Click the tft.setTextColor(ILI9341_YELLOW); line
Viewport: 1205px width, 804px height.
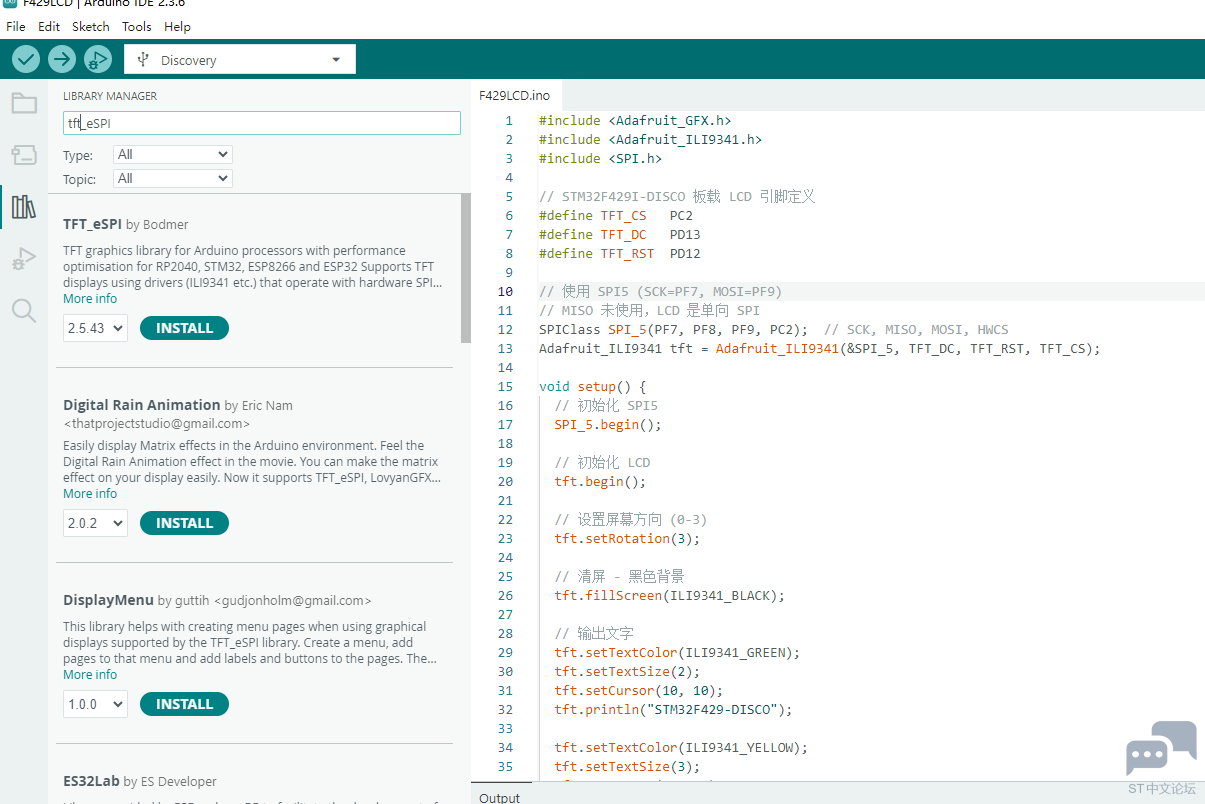pyautogui.click(x=681, y=748)
